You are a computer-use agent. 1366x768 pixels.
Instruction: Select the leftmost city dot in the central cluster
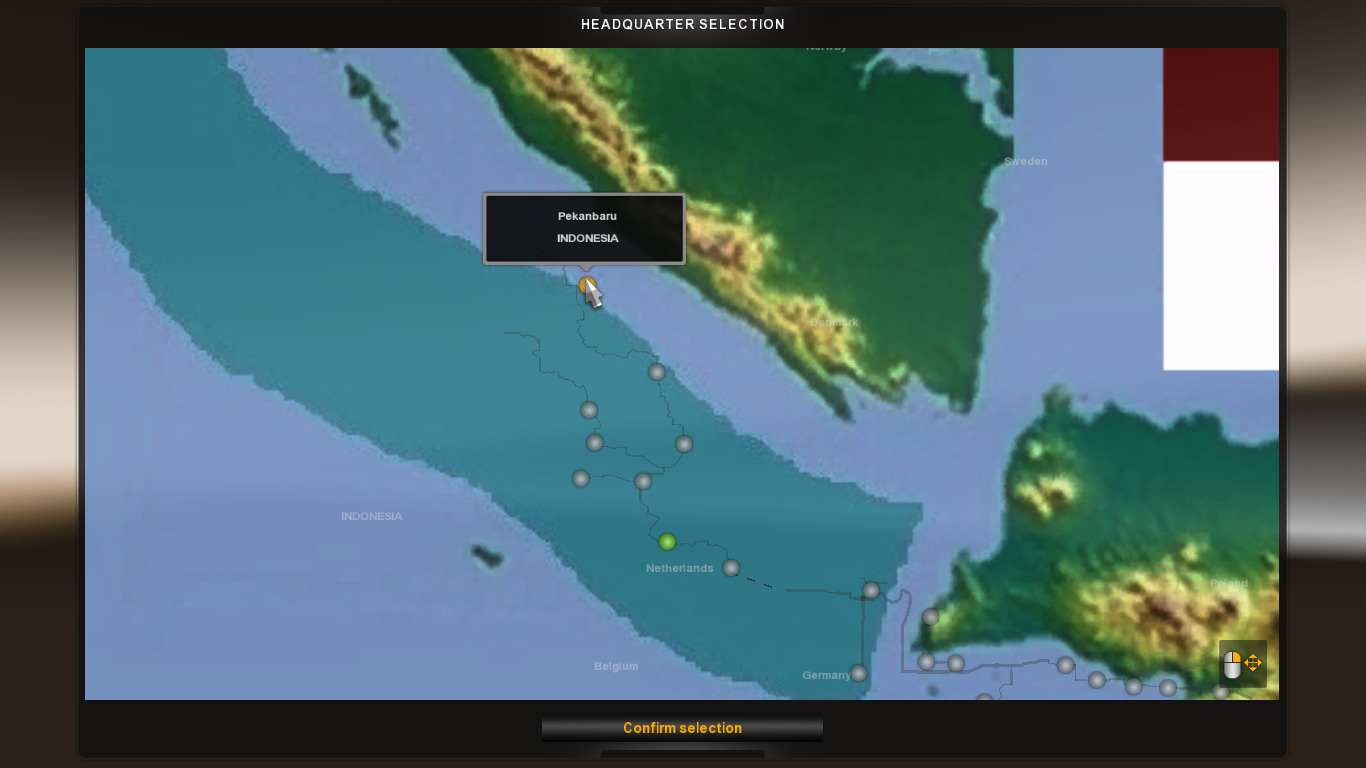click(x=580, y=478)
